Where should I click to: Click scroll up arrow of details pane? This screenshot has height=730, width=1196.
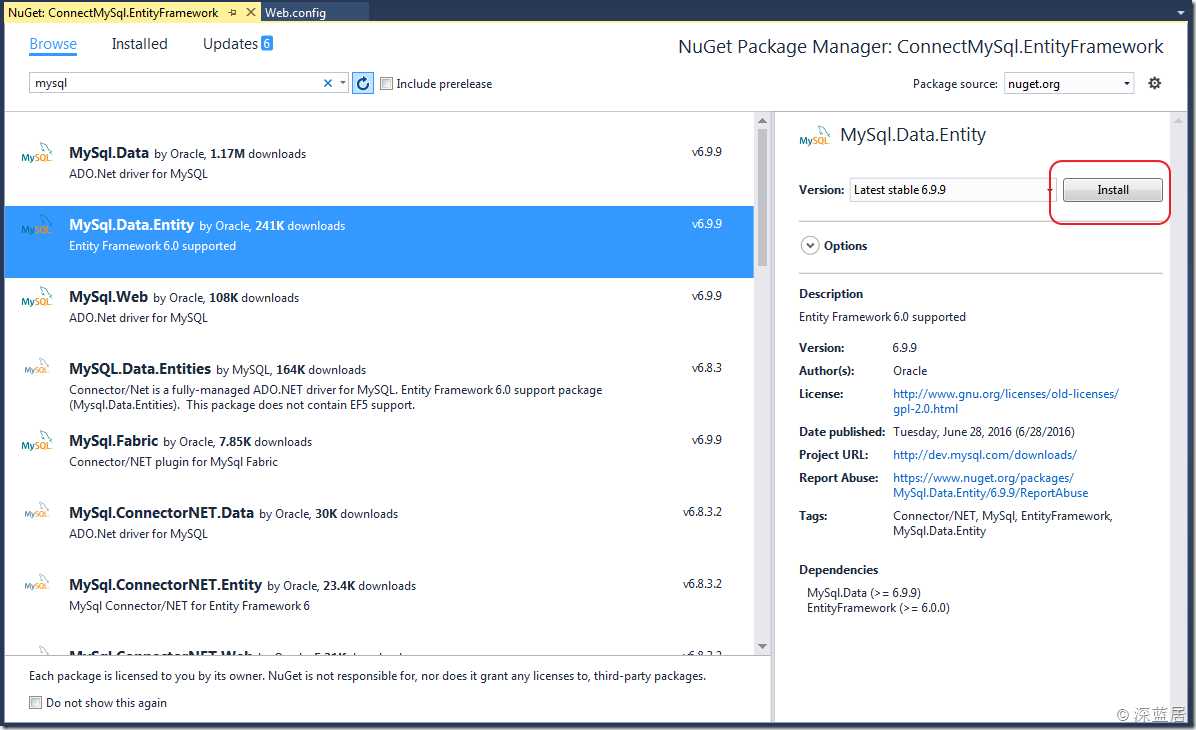click(1178, 121)
